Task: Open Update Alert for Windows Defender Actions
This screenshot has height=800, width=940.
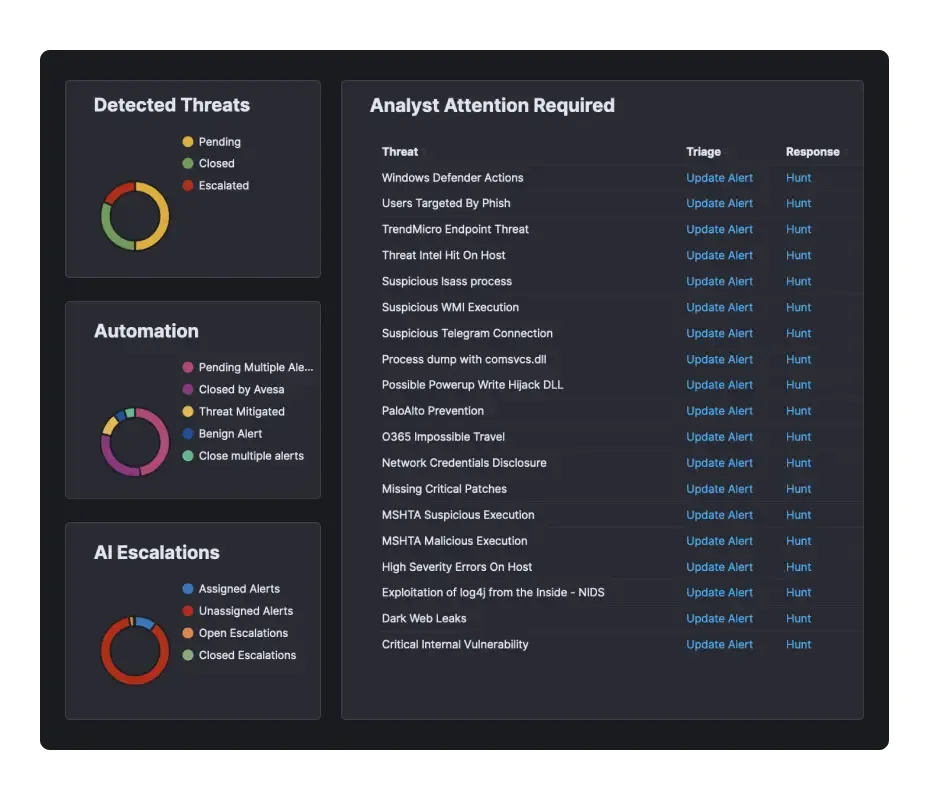Action: tap(720, 177)
